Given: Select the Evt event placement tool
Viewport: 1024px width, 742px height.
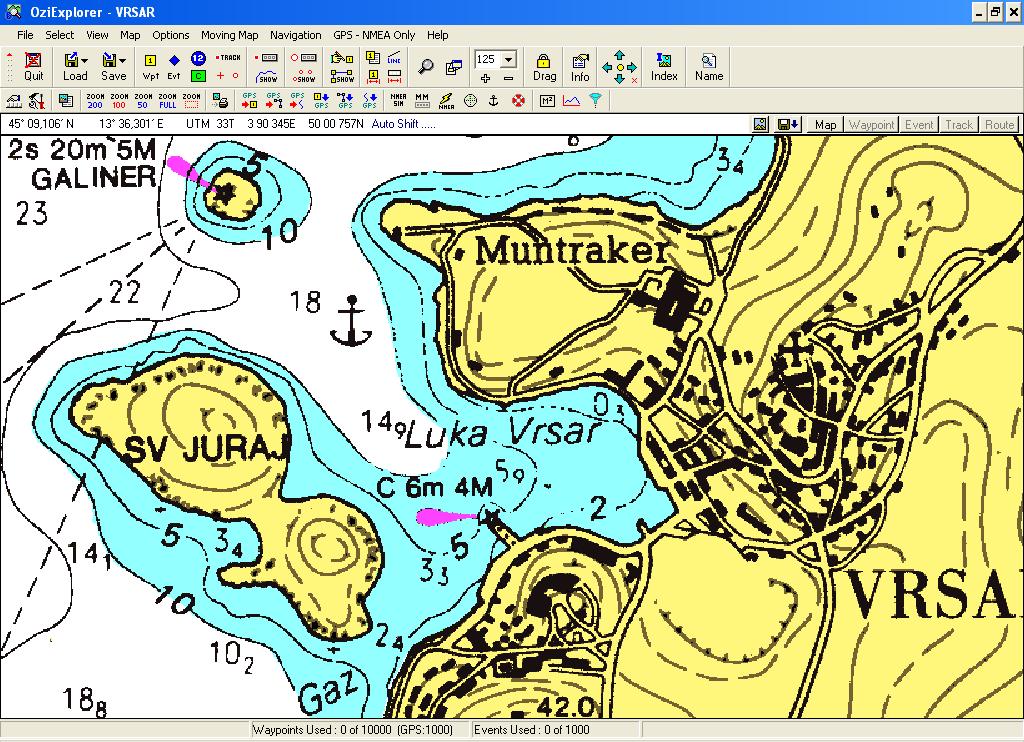Looking at the screenshot, I should click(174, 67).
